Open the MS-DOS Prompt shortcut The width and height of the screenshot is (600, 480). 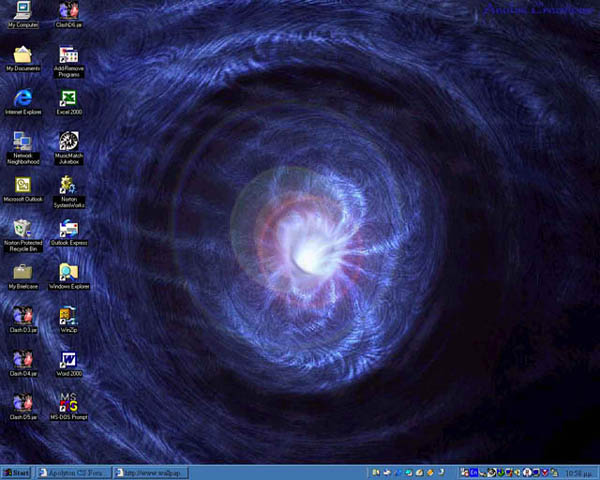[x=69, y=403]
